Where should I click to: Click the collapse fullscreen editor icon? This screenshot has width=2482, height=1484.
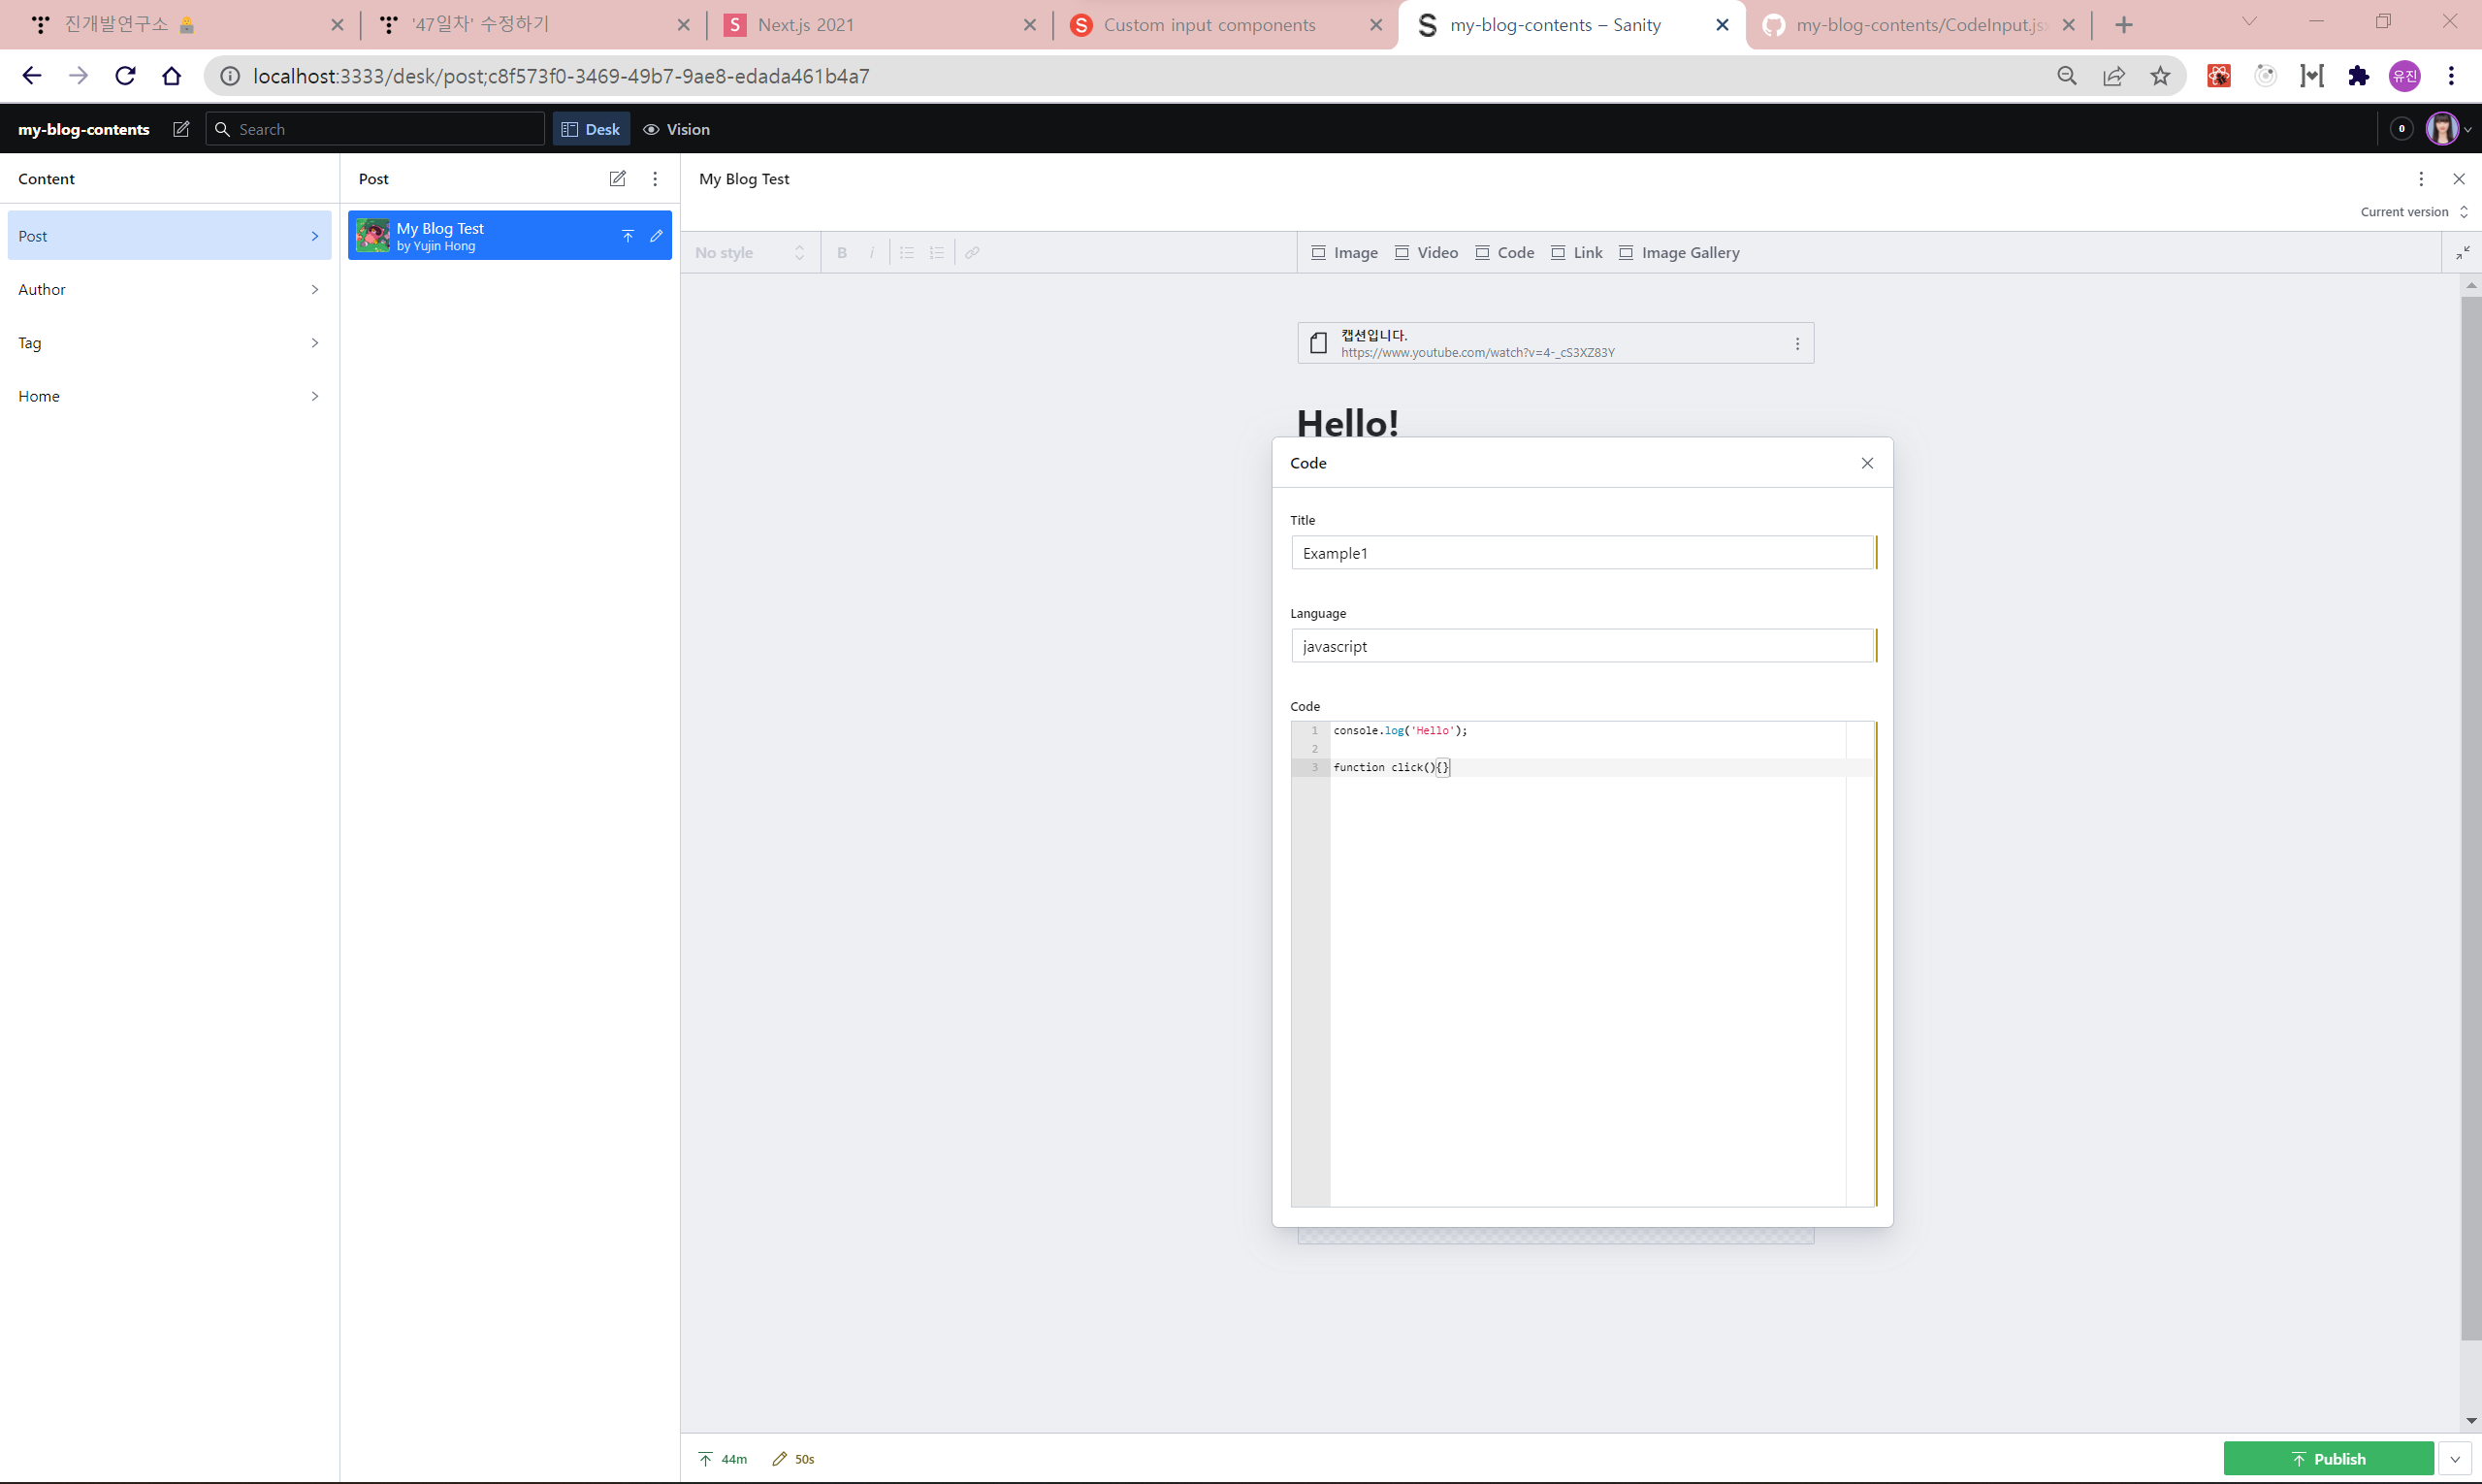(x=2462, y=253)
